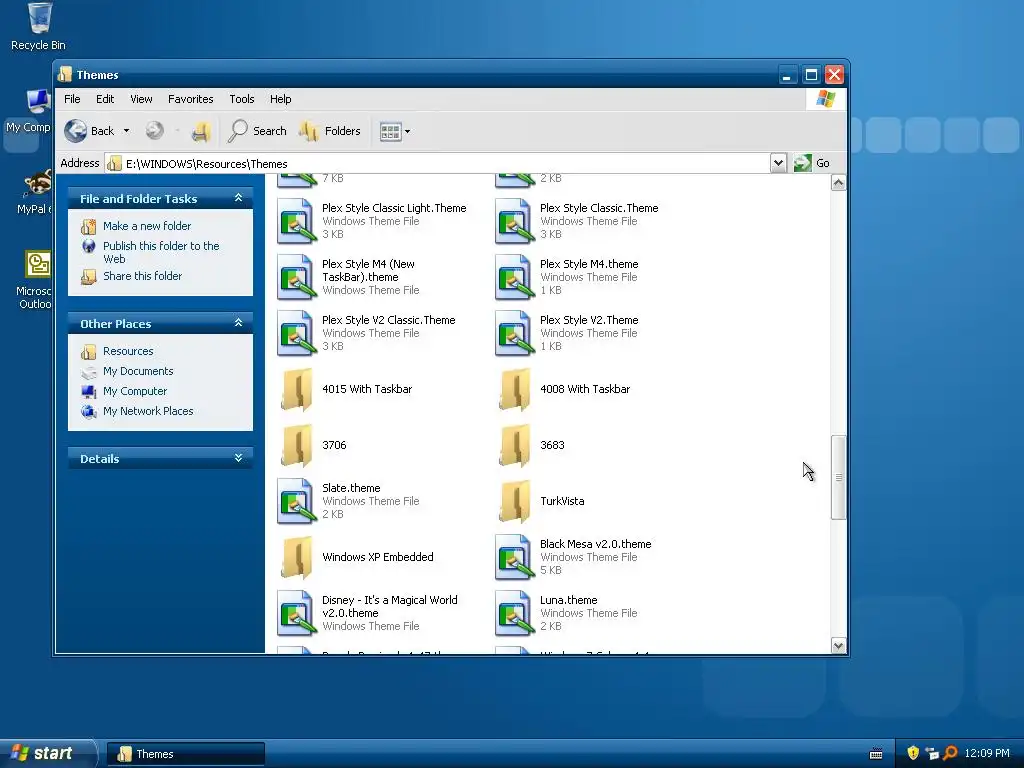
Task: Click the Forward arrow icon
Action: tap(155, 131)
